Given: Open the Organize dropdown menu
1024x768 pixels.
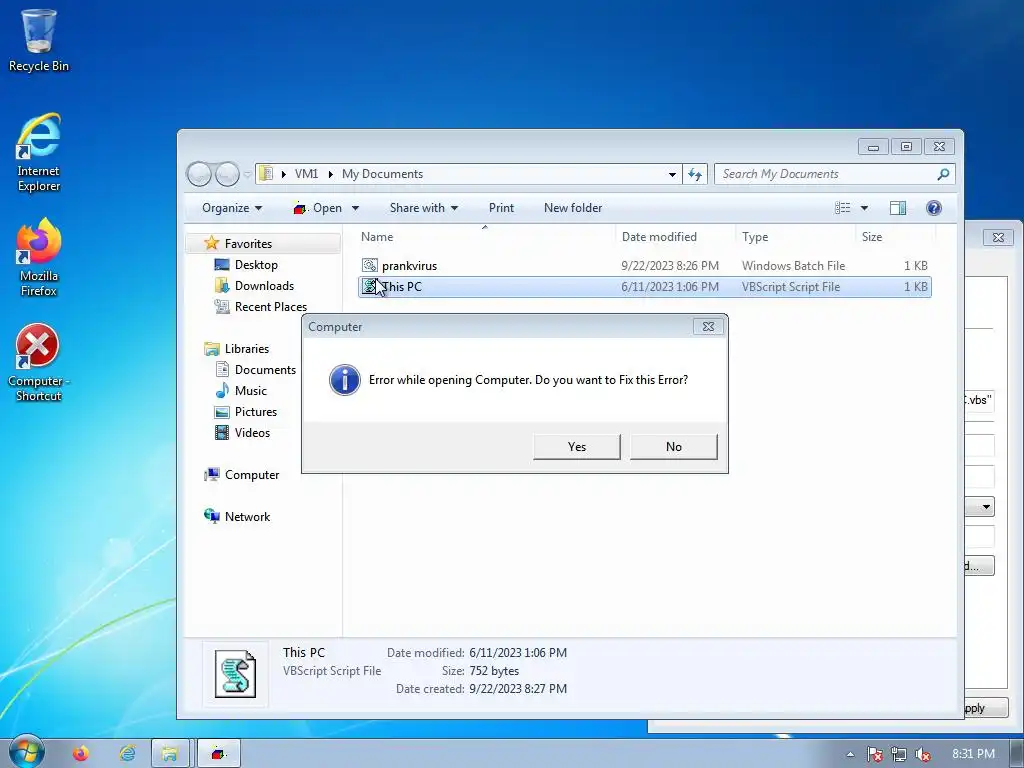Looking at the screenshot, I should [x=232, y=208].
